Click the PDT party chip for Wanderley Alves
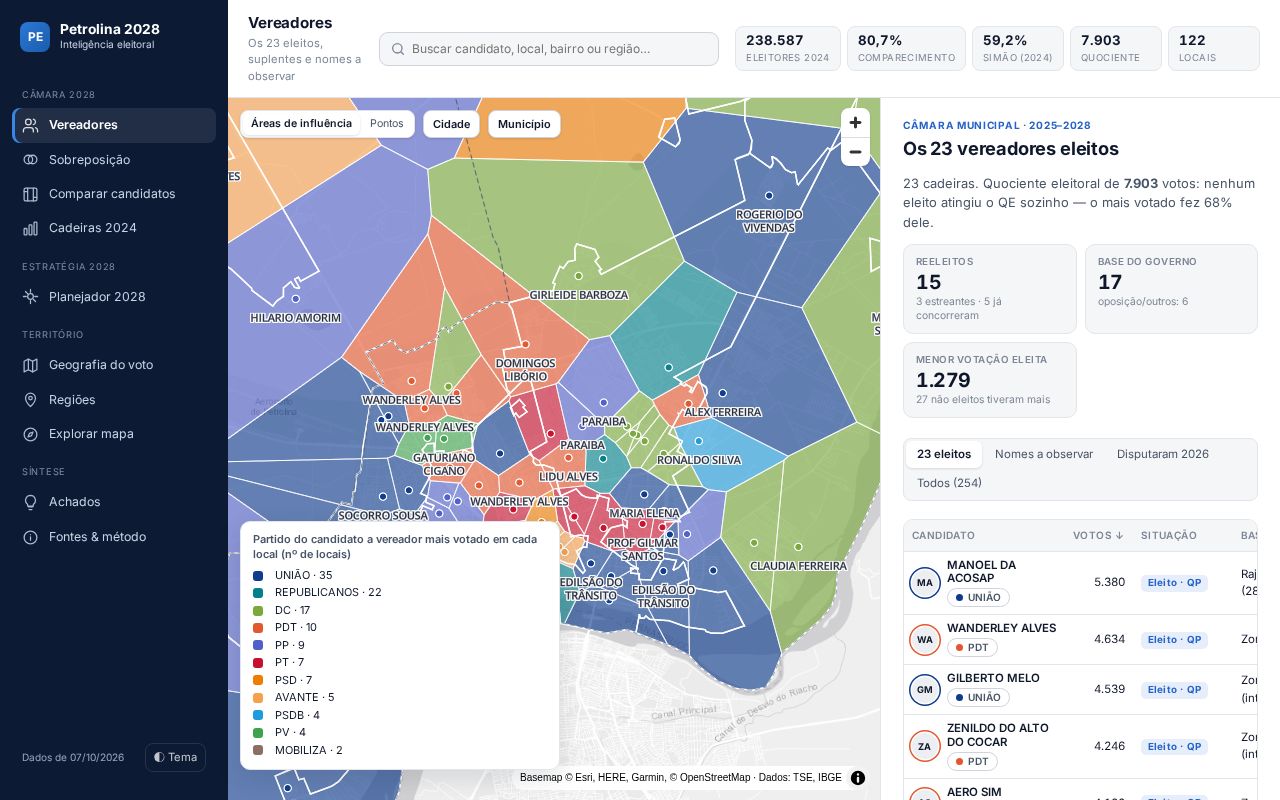Screen dimensions: 1280x800 click(972, 648)
